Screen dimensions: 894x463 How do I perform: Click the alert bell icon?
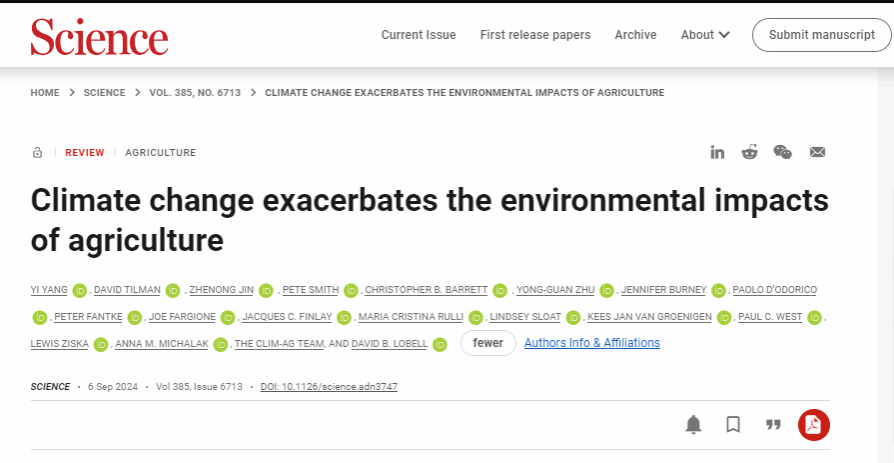point(693,425)
